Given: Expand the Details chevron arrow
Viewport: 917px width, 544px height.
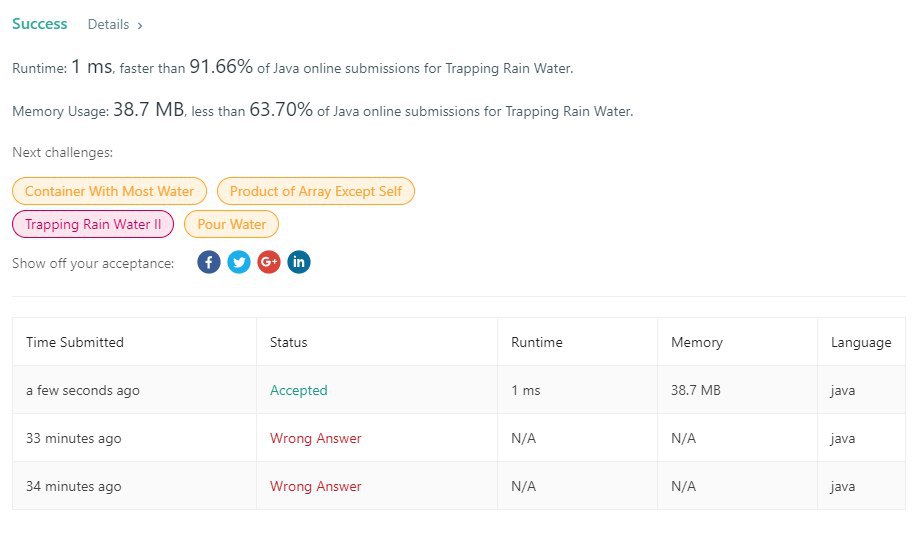Looking at the screenshot, I should (x=140, y=26).
